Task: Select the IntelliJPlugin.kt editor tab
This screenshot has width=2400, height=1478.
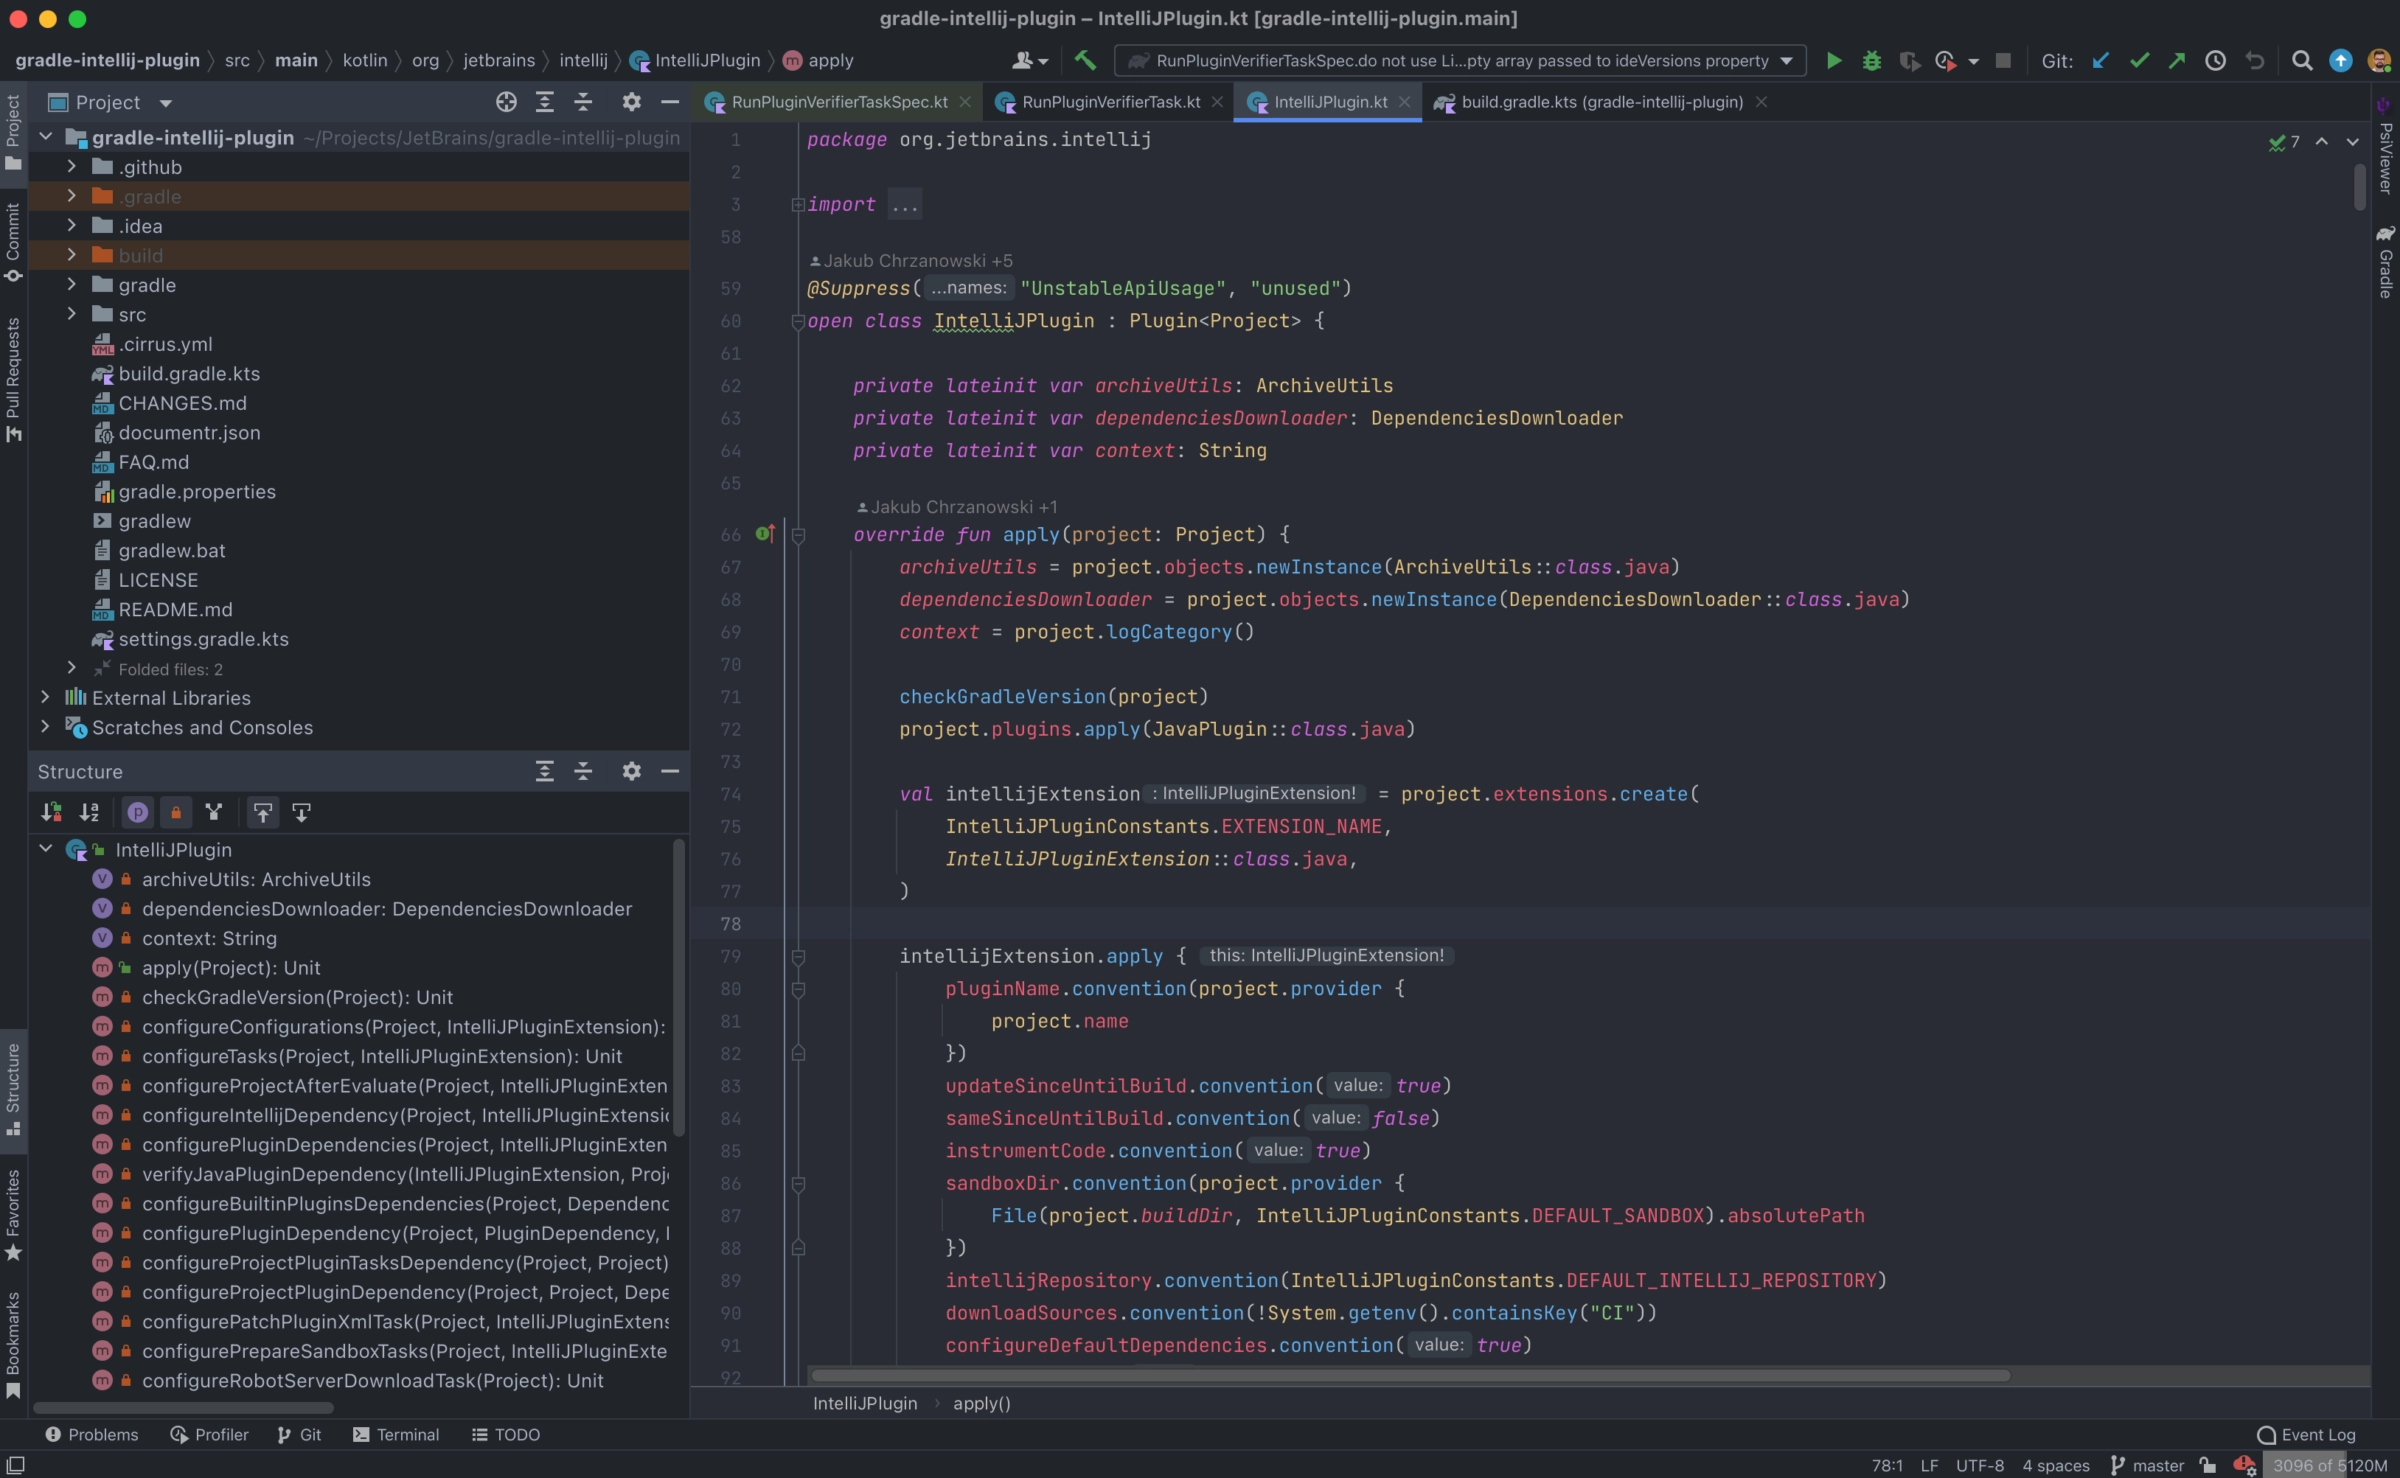Action: (x=1330, y=103)
